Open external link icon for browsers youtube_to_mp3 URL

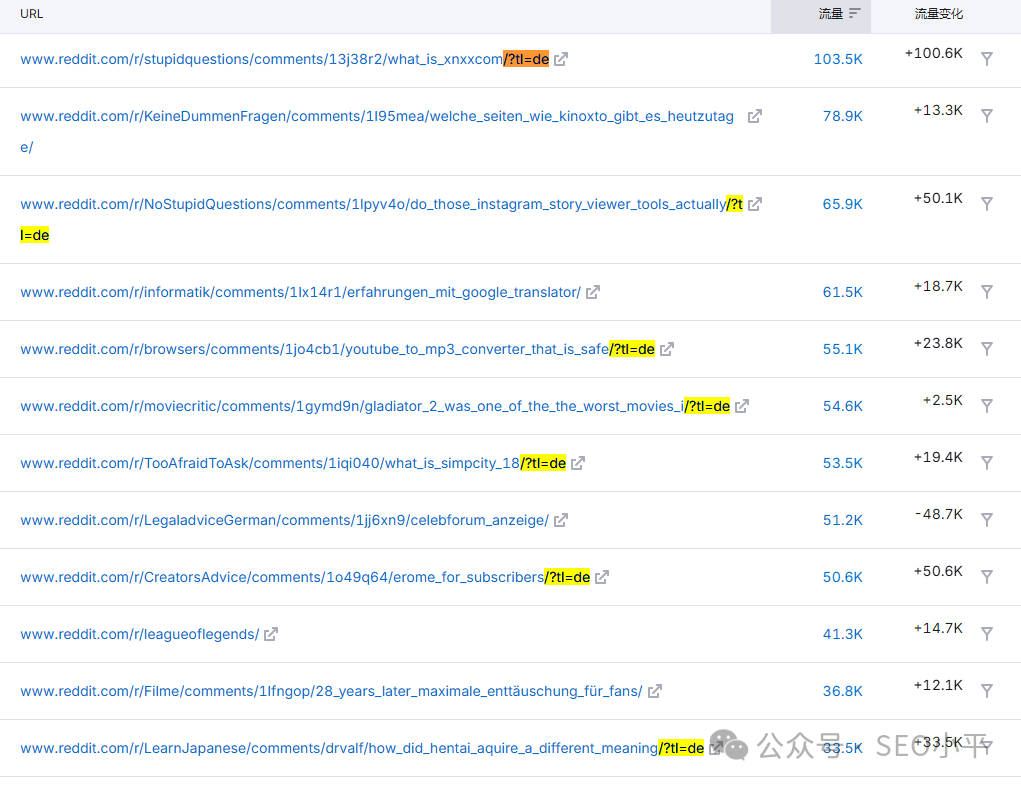coord(667,349)
